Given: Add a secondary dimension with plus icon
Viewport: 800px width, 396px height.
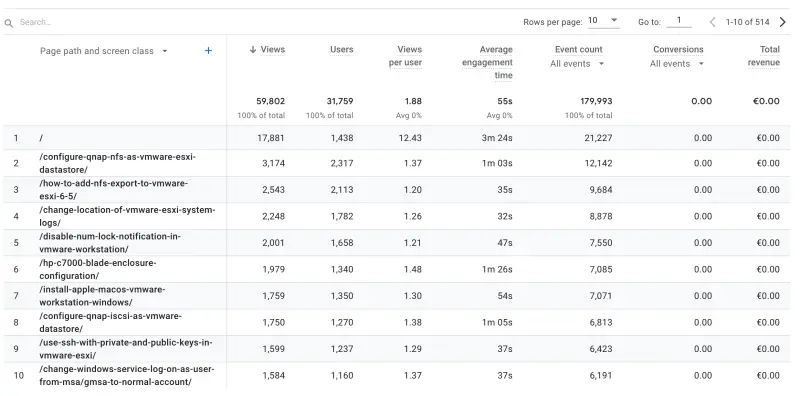Looking at the screenshot, I should (x=208, y=51).
